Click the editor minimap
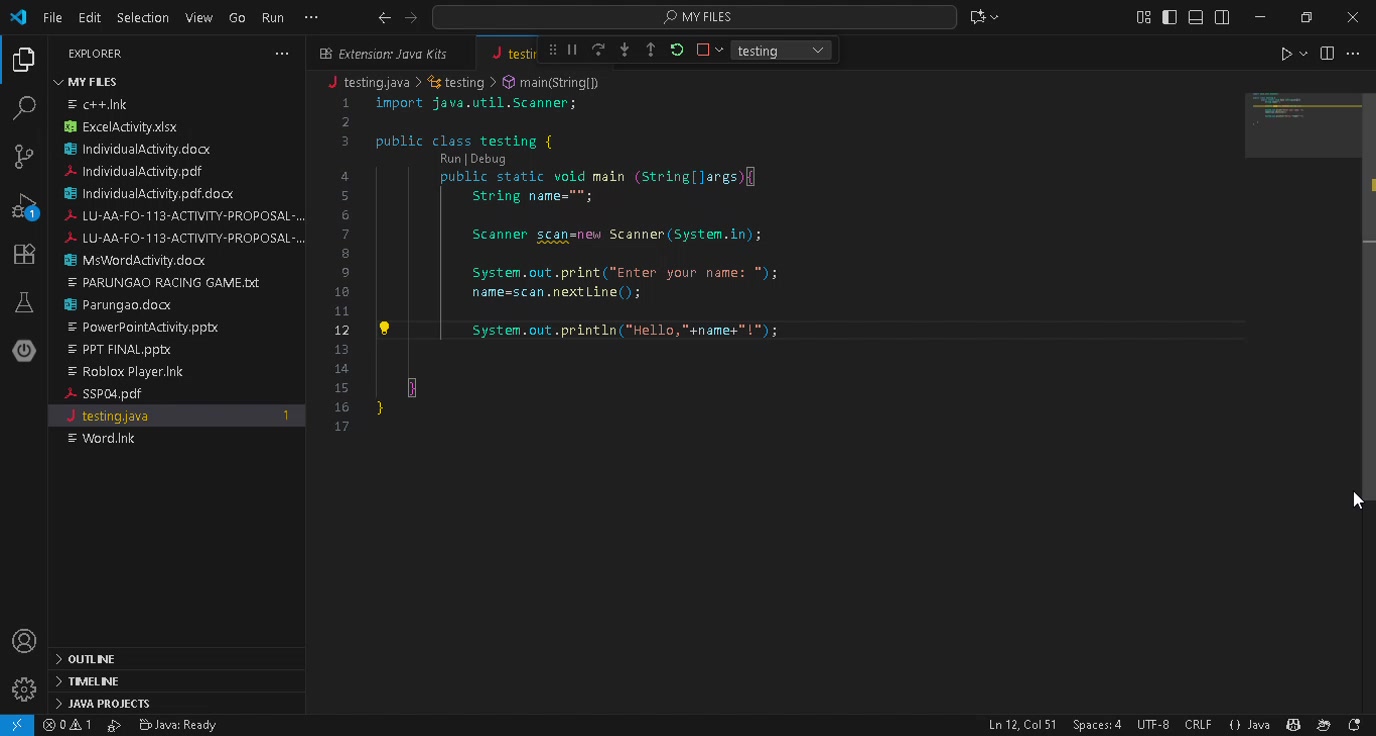This screenshot has width=1376, height=736. click(x=1303, y=125)
